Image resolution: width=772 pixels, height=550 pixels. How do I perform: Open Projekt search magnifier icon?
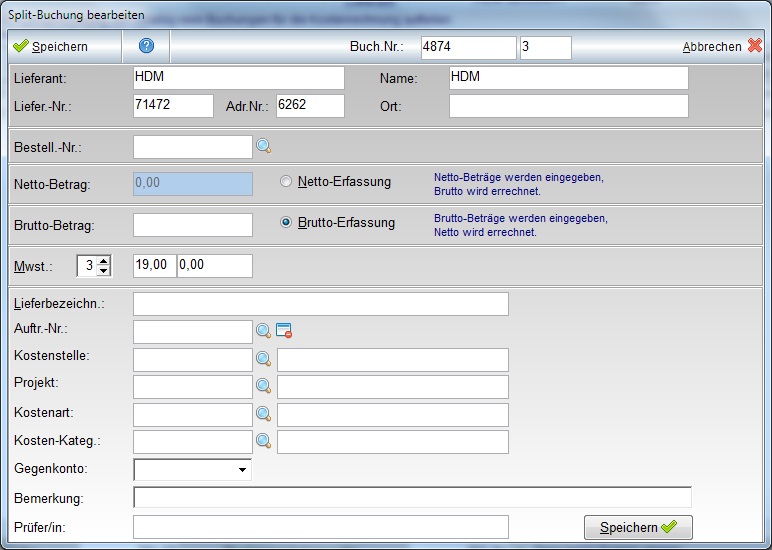(x=263, y=385)
